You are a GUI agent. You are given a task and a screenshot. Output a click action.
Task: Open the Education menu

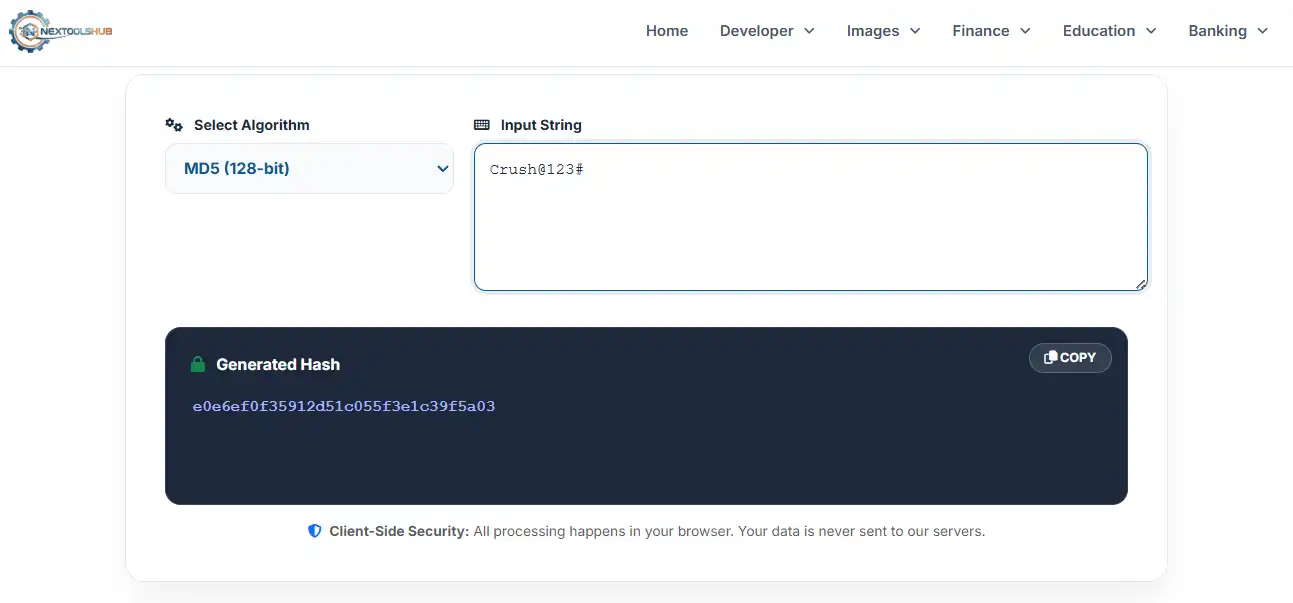point(1108,31)
